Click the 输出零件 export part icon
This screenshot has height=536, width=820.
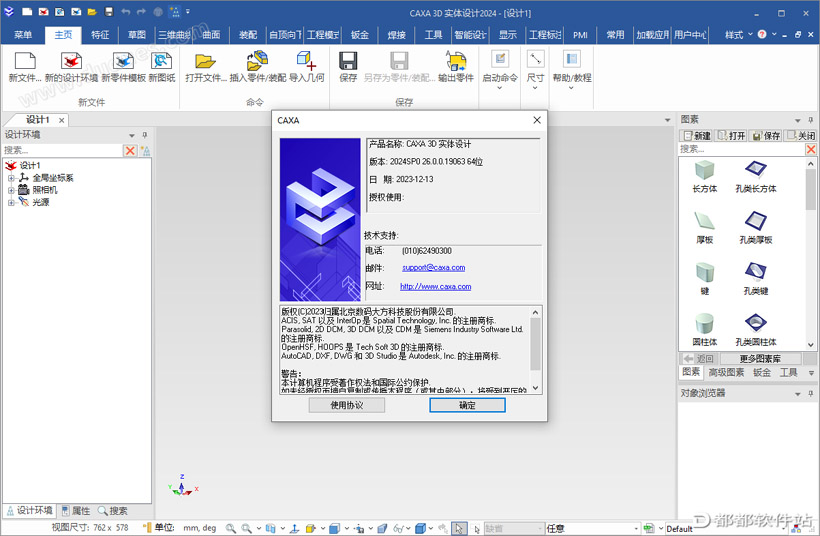(x=455, y=61)
